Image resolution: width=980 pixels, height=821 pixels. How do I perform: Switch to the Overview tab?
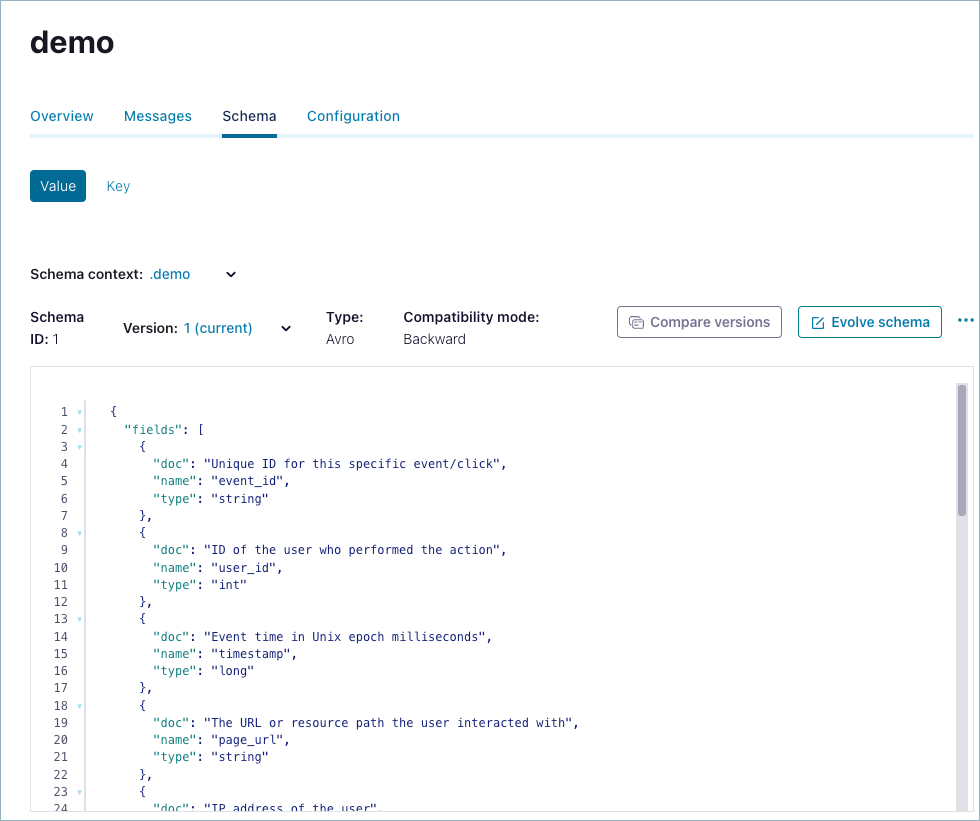click(62, 116)
